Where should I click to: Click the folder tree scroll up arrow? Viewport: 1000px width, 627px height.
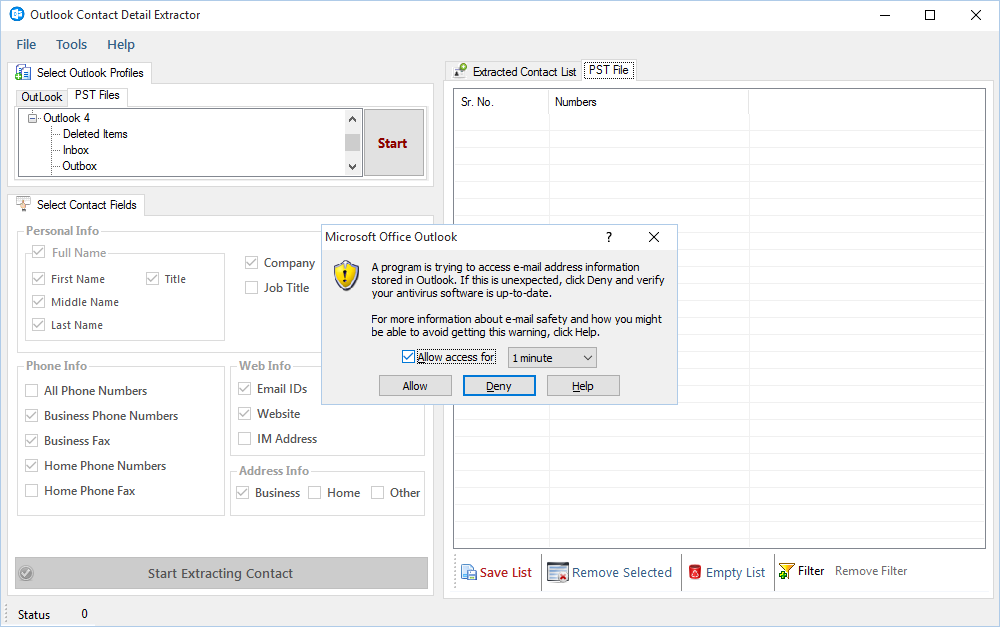click(352, 119)
